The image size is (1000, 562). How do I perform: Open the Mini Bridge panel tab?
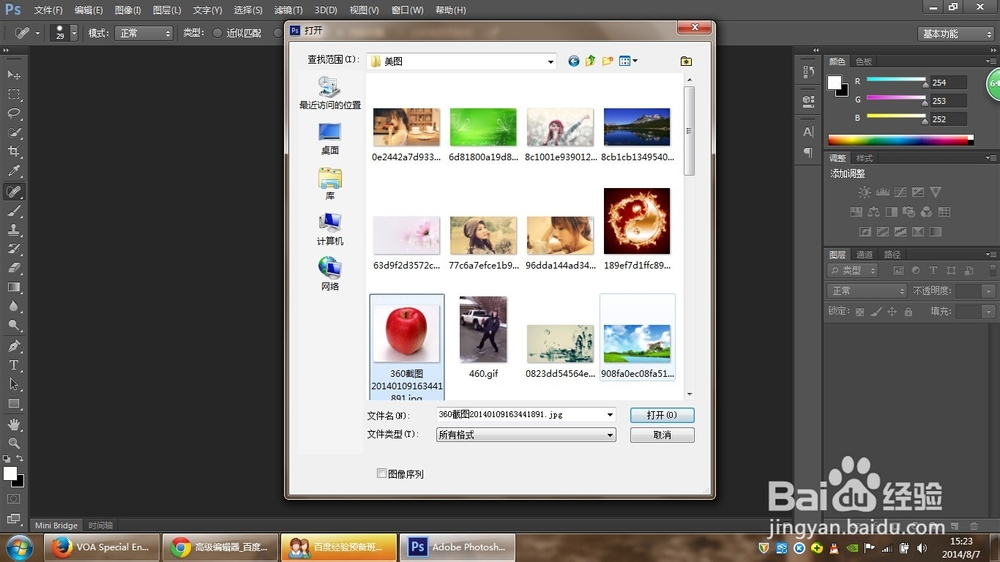(x=56, y=525)
